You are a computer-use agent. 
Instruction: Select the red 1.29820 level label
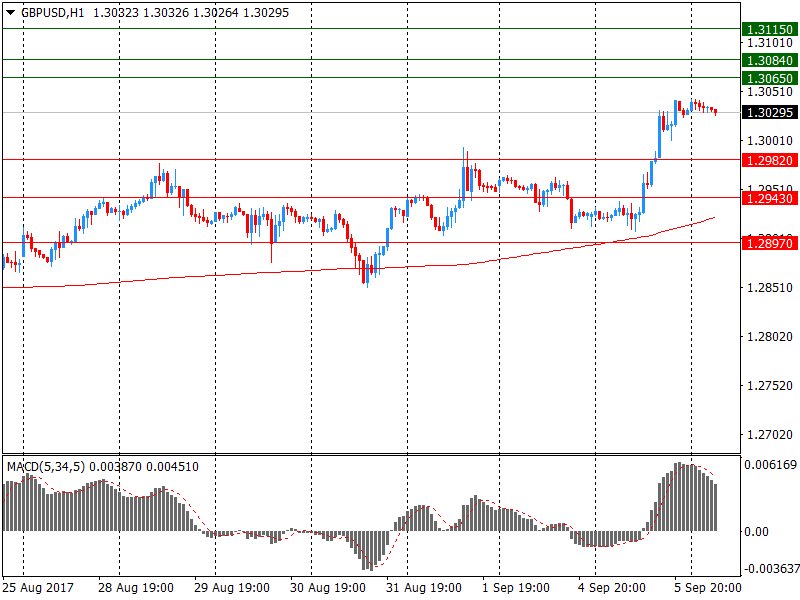point(770,160)
